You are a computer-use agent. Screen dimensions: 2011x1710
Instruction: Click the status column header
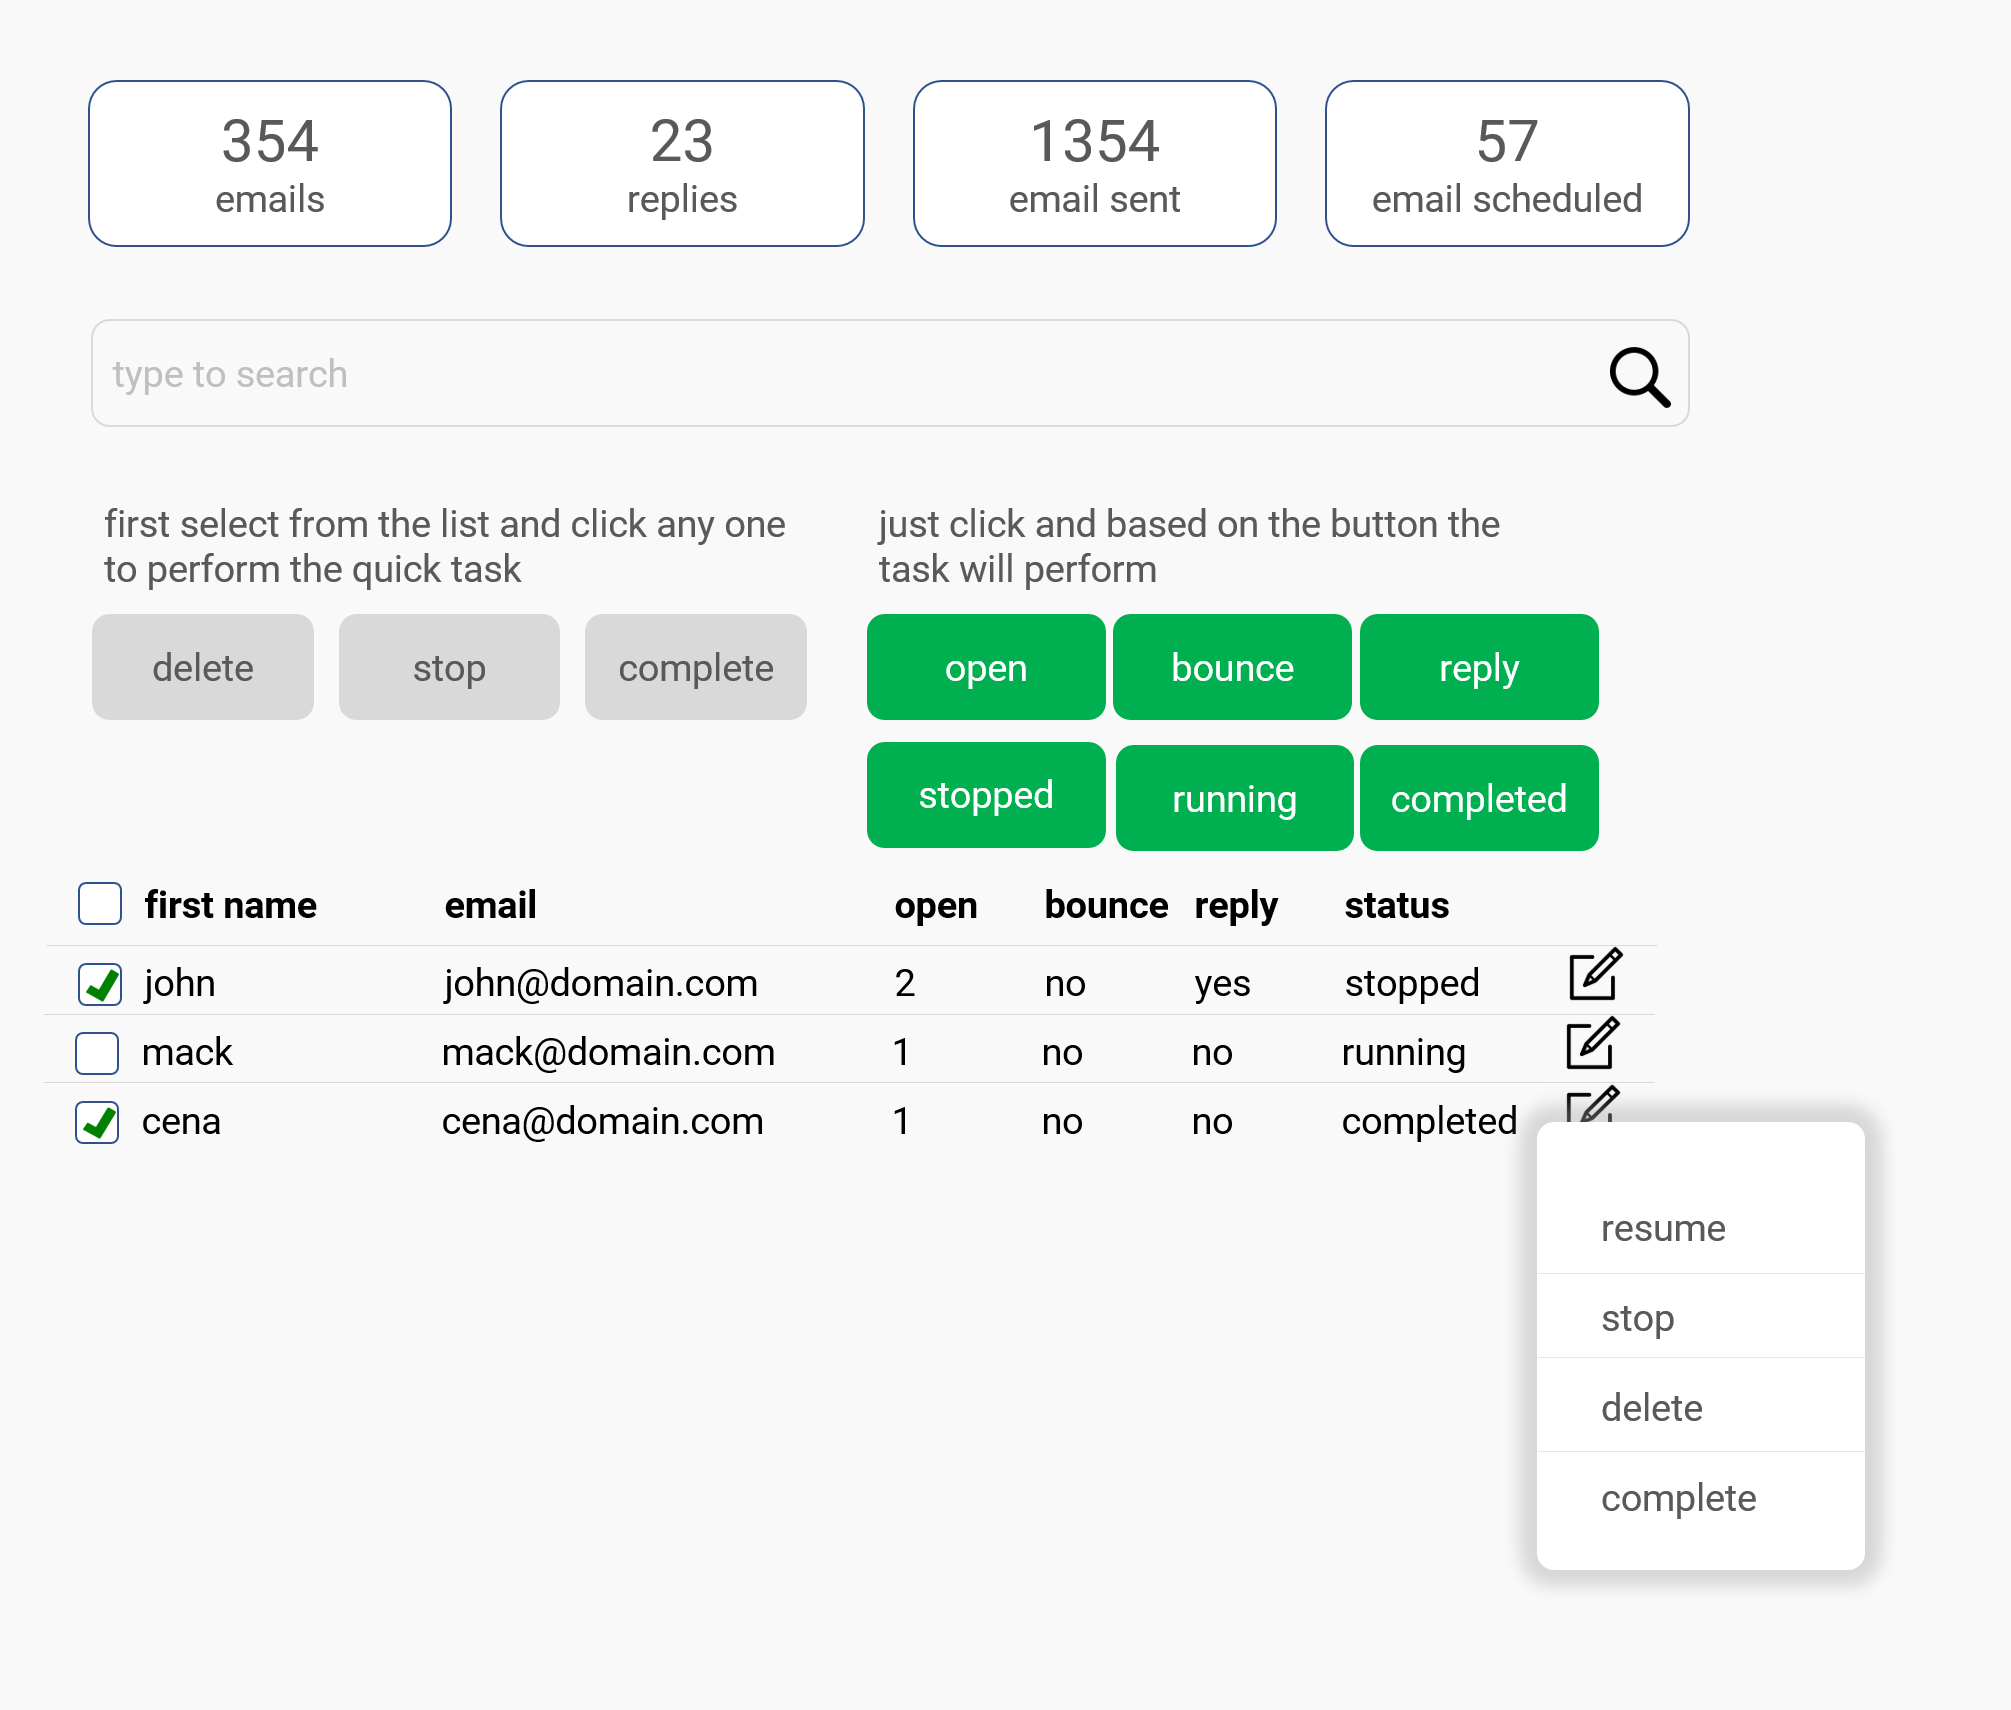1396,905
